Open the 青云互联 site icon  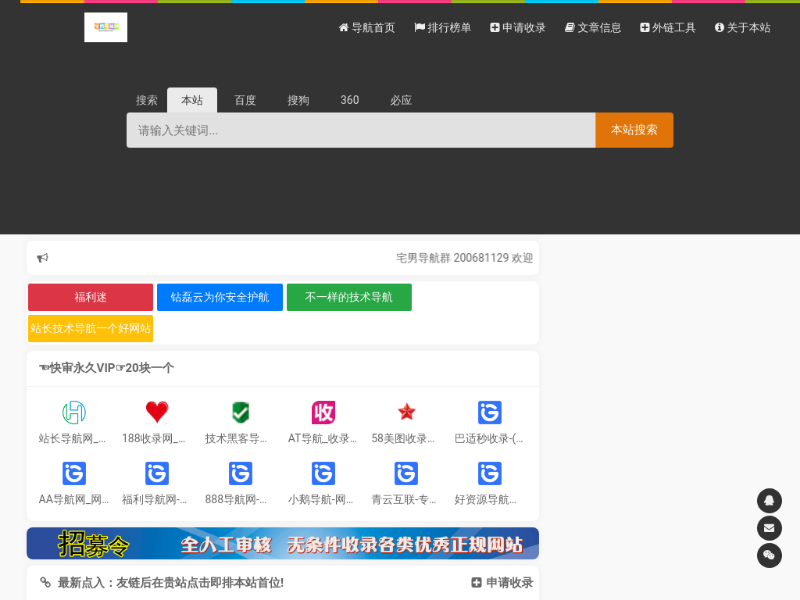click(406, 474)
